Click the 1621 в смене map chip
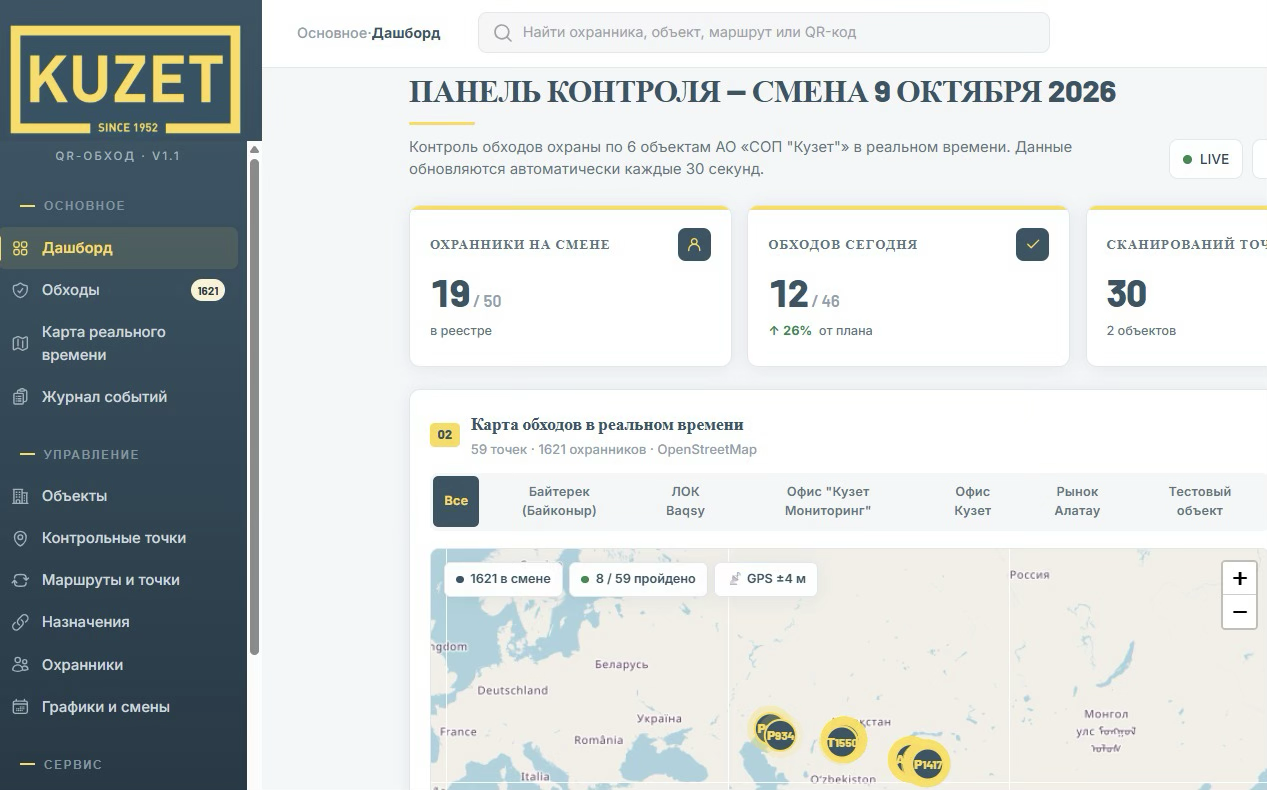 click(504, 579)
